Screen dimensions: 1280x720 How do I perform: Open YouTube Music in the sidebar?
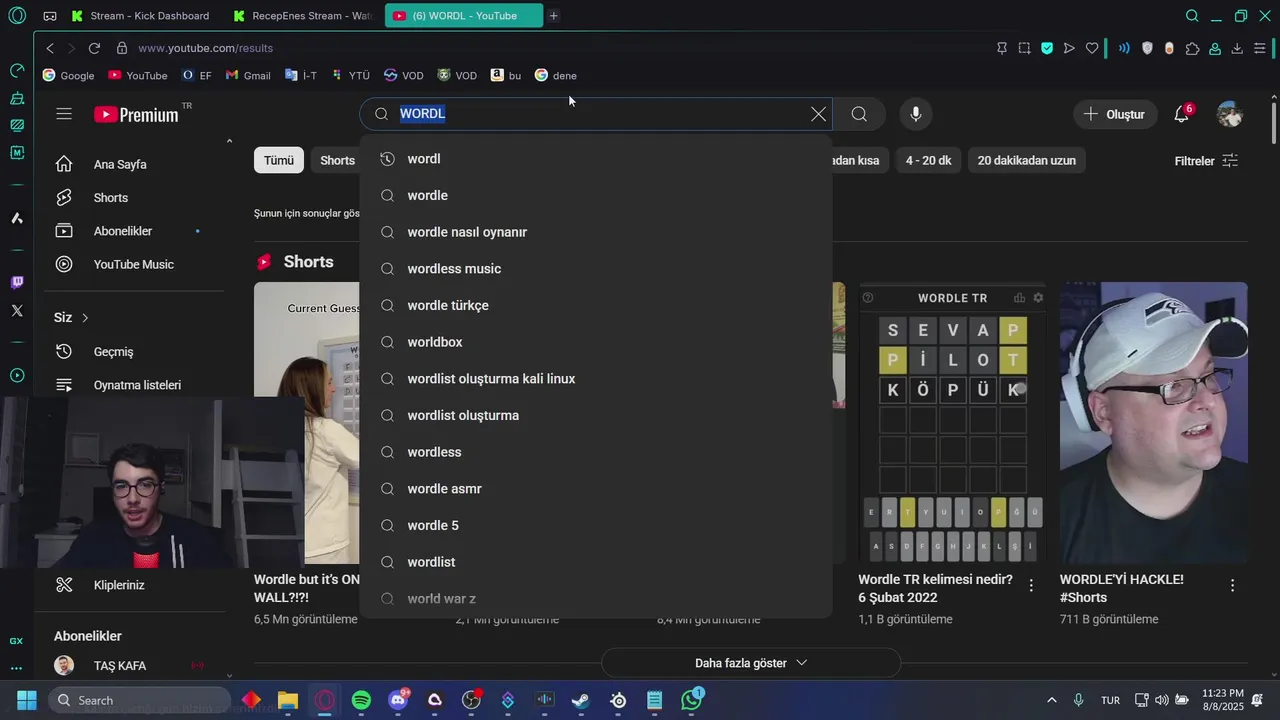coord(134,264)
